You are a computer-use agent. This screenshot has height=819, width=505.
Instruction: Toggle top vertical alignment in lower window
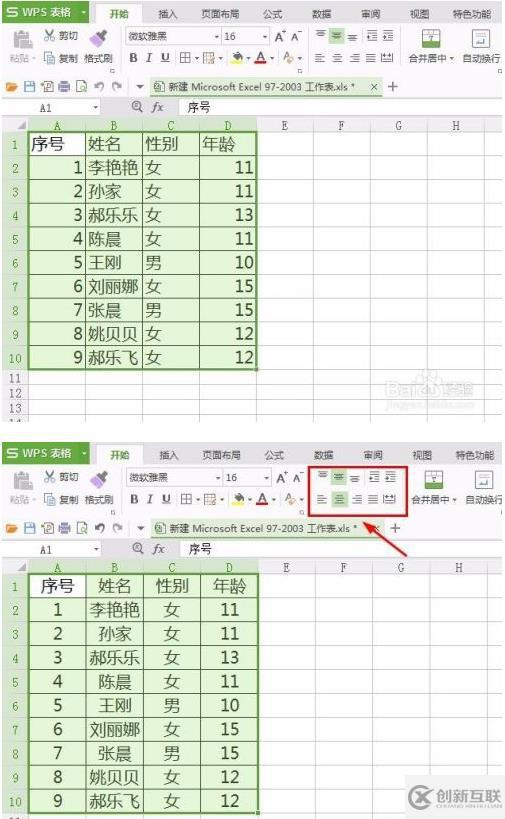point(322,476)
